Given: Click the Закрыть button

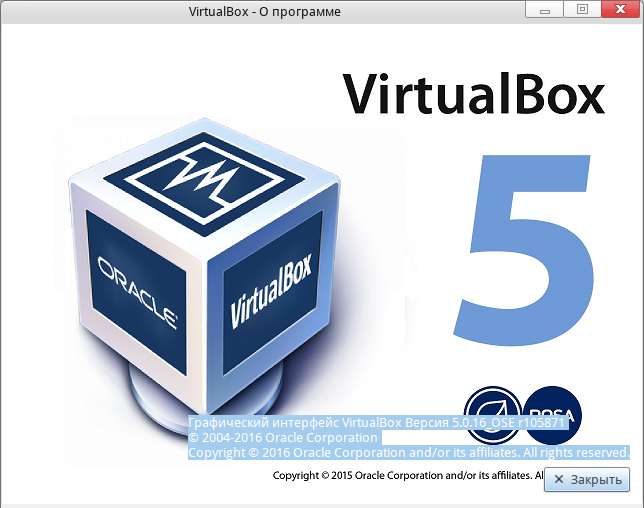Looking at the screenshot, I should click(x=587, y=479).
